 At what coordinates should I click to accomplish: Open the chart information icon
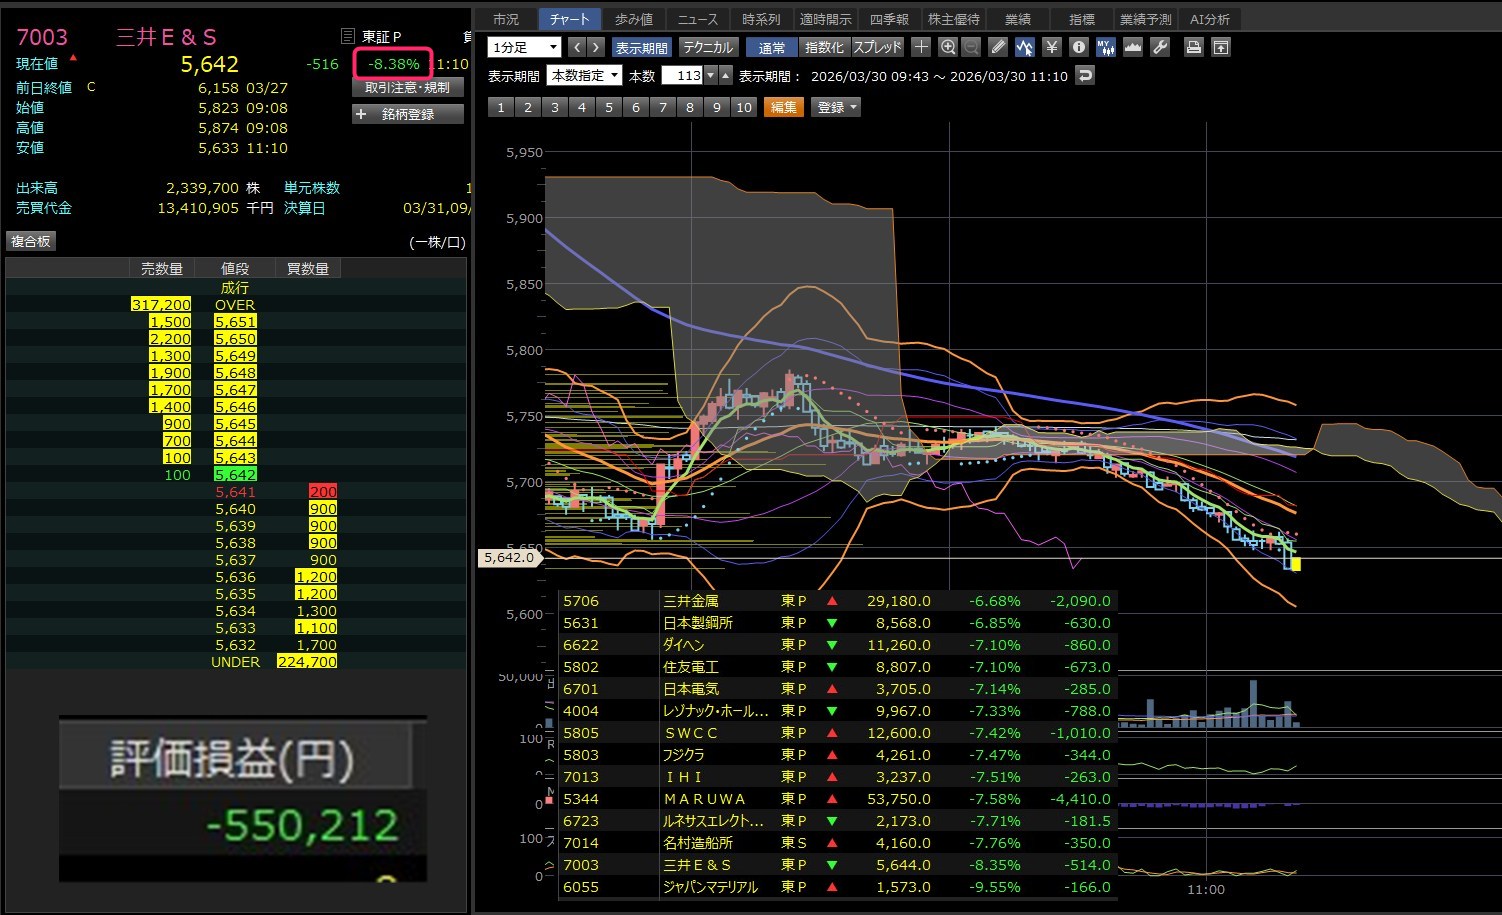1078,47
